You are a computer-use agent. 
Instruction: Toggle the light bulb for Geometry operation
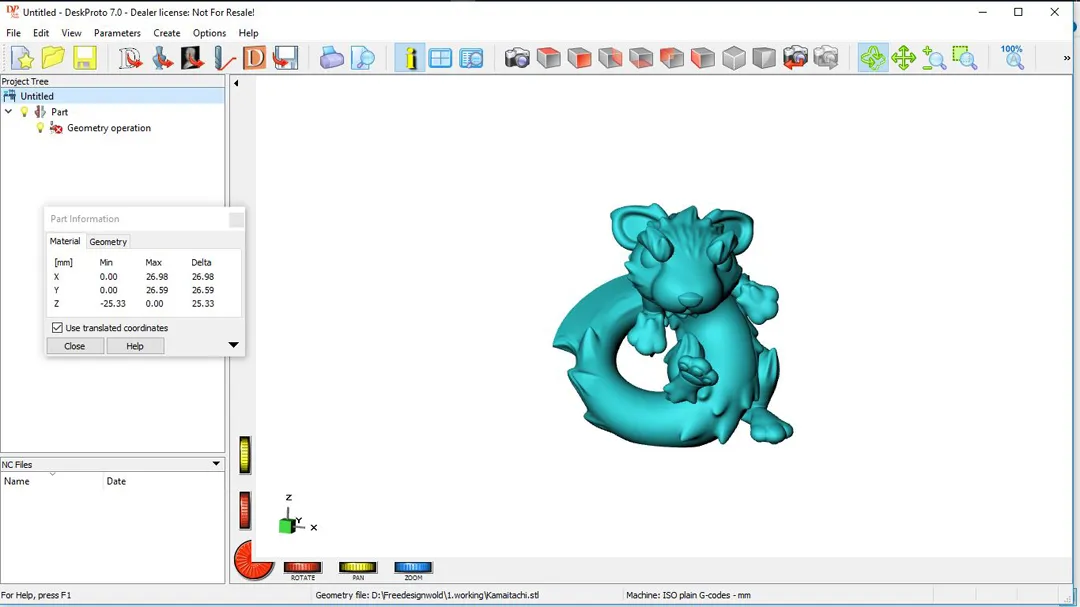[x=40, y=128]
